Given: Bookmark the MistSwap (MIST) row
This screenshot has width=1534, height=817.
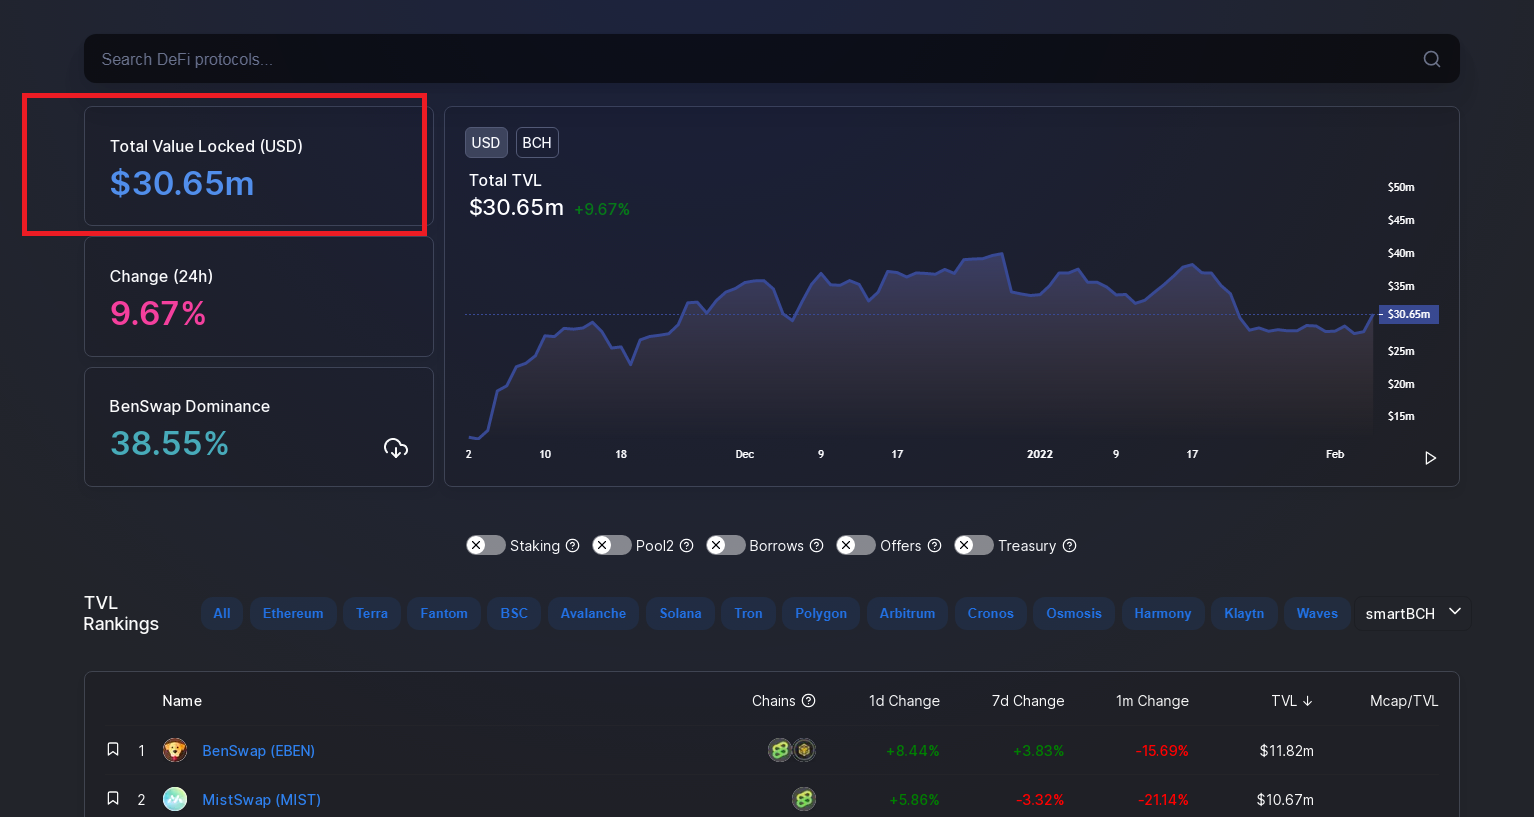Looking at the screenshot, I should pyautogui.click(x=113, y=798).
